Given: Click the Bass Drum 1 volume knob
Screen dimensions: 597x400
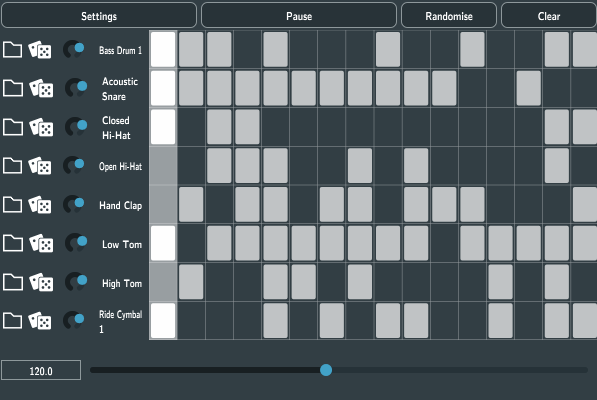Looking at the screenshot, I should (x=74, y=49).
